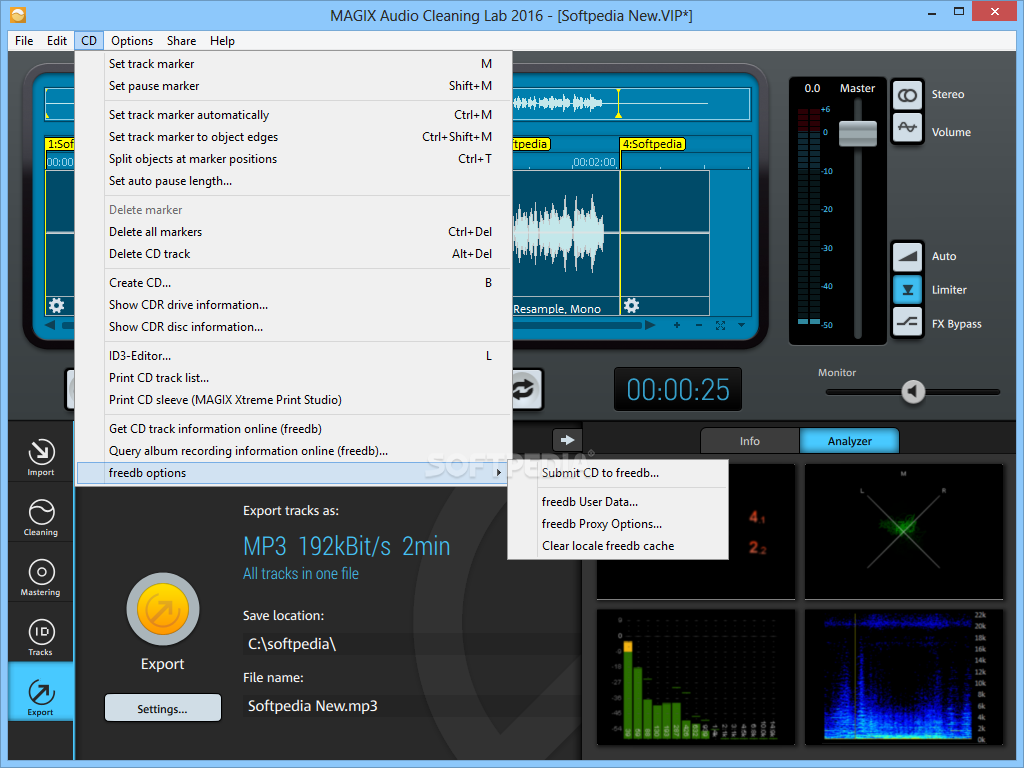
Task: Open the Mastering section in sidebar
Action: [40, 577]
